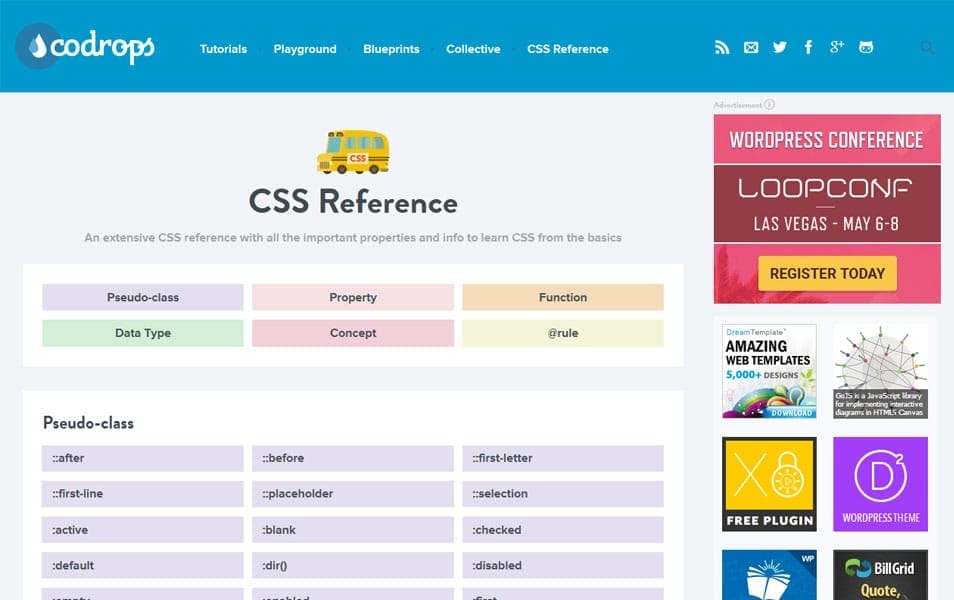954x600 pixels.
Task: Click the GitHub octocat icon
Action: (866, 46)
